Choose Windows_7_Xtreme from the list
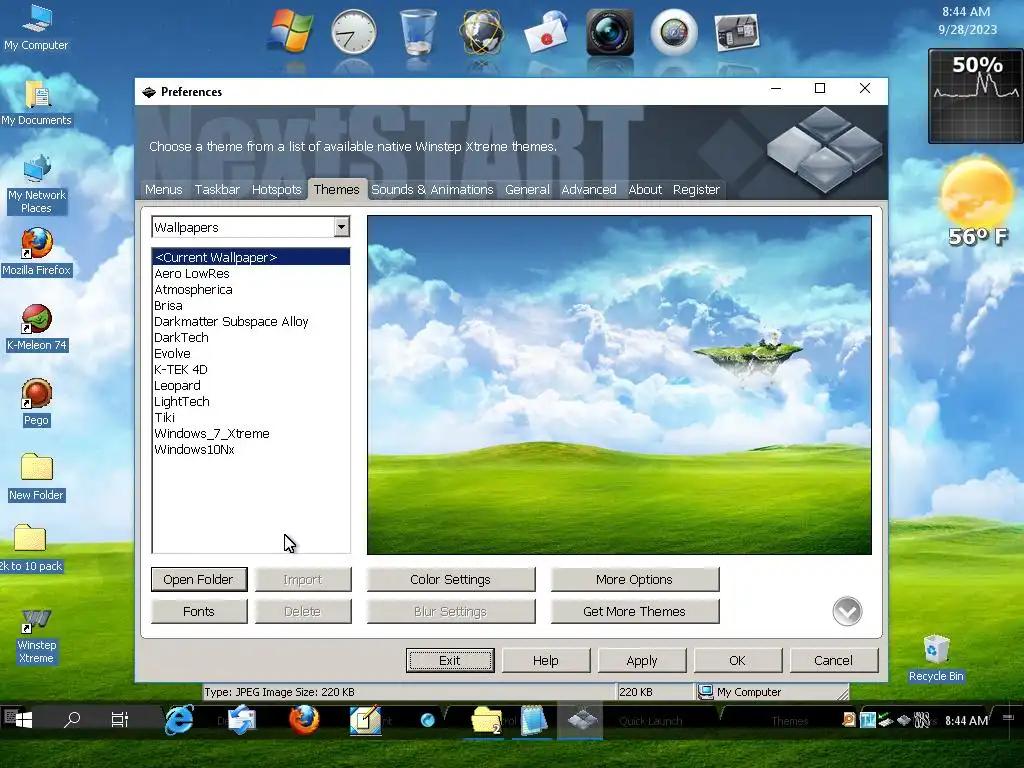The height and width of the screenshot is (768, 1024). point(251,434)
